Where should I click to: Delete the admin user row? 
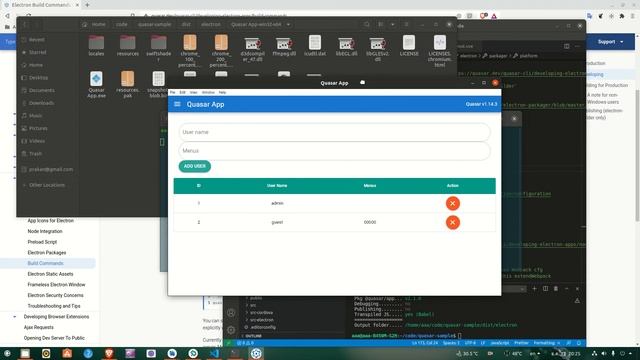(452, 203)
